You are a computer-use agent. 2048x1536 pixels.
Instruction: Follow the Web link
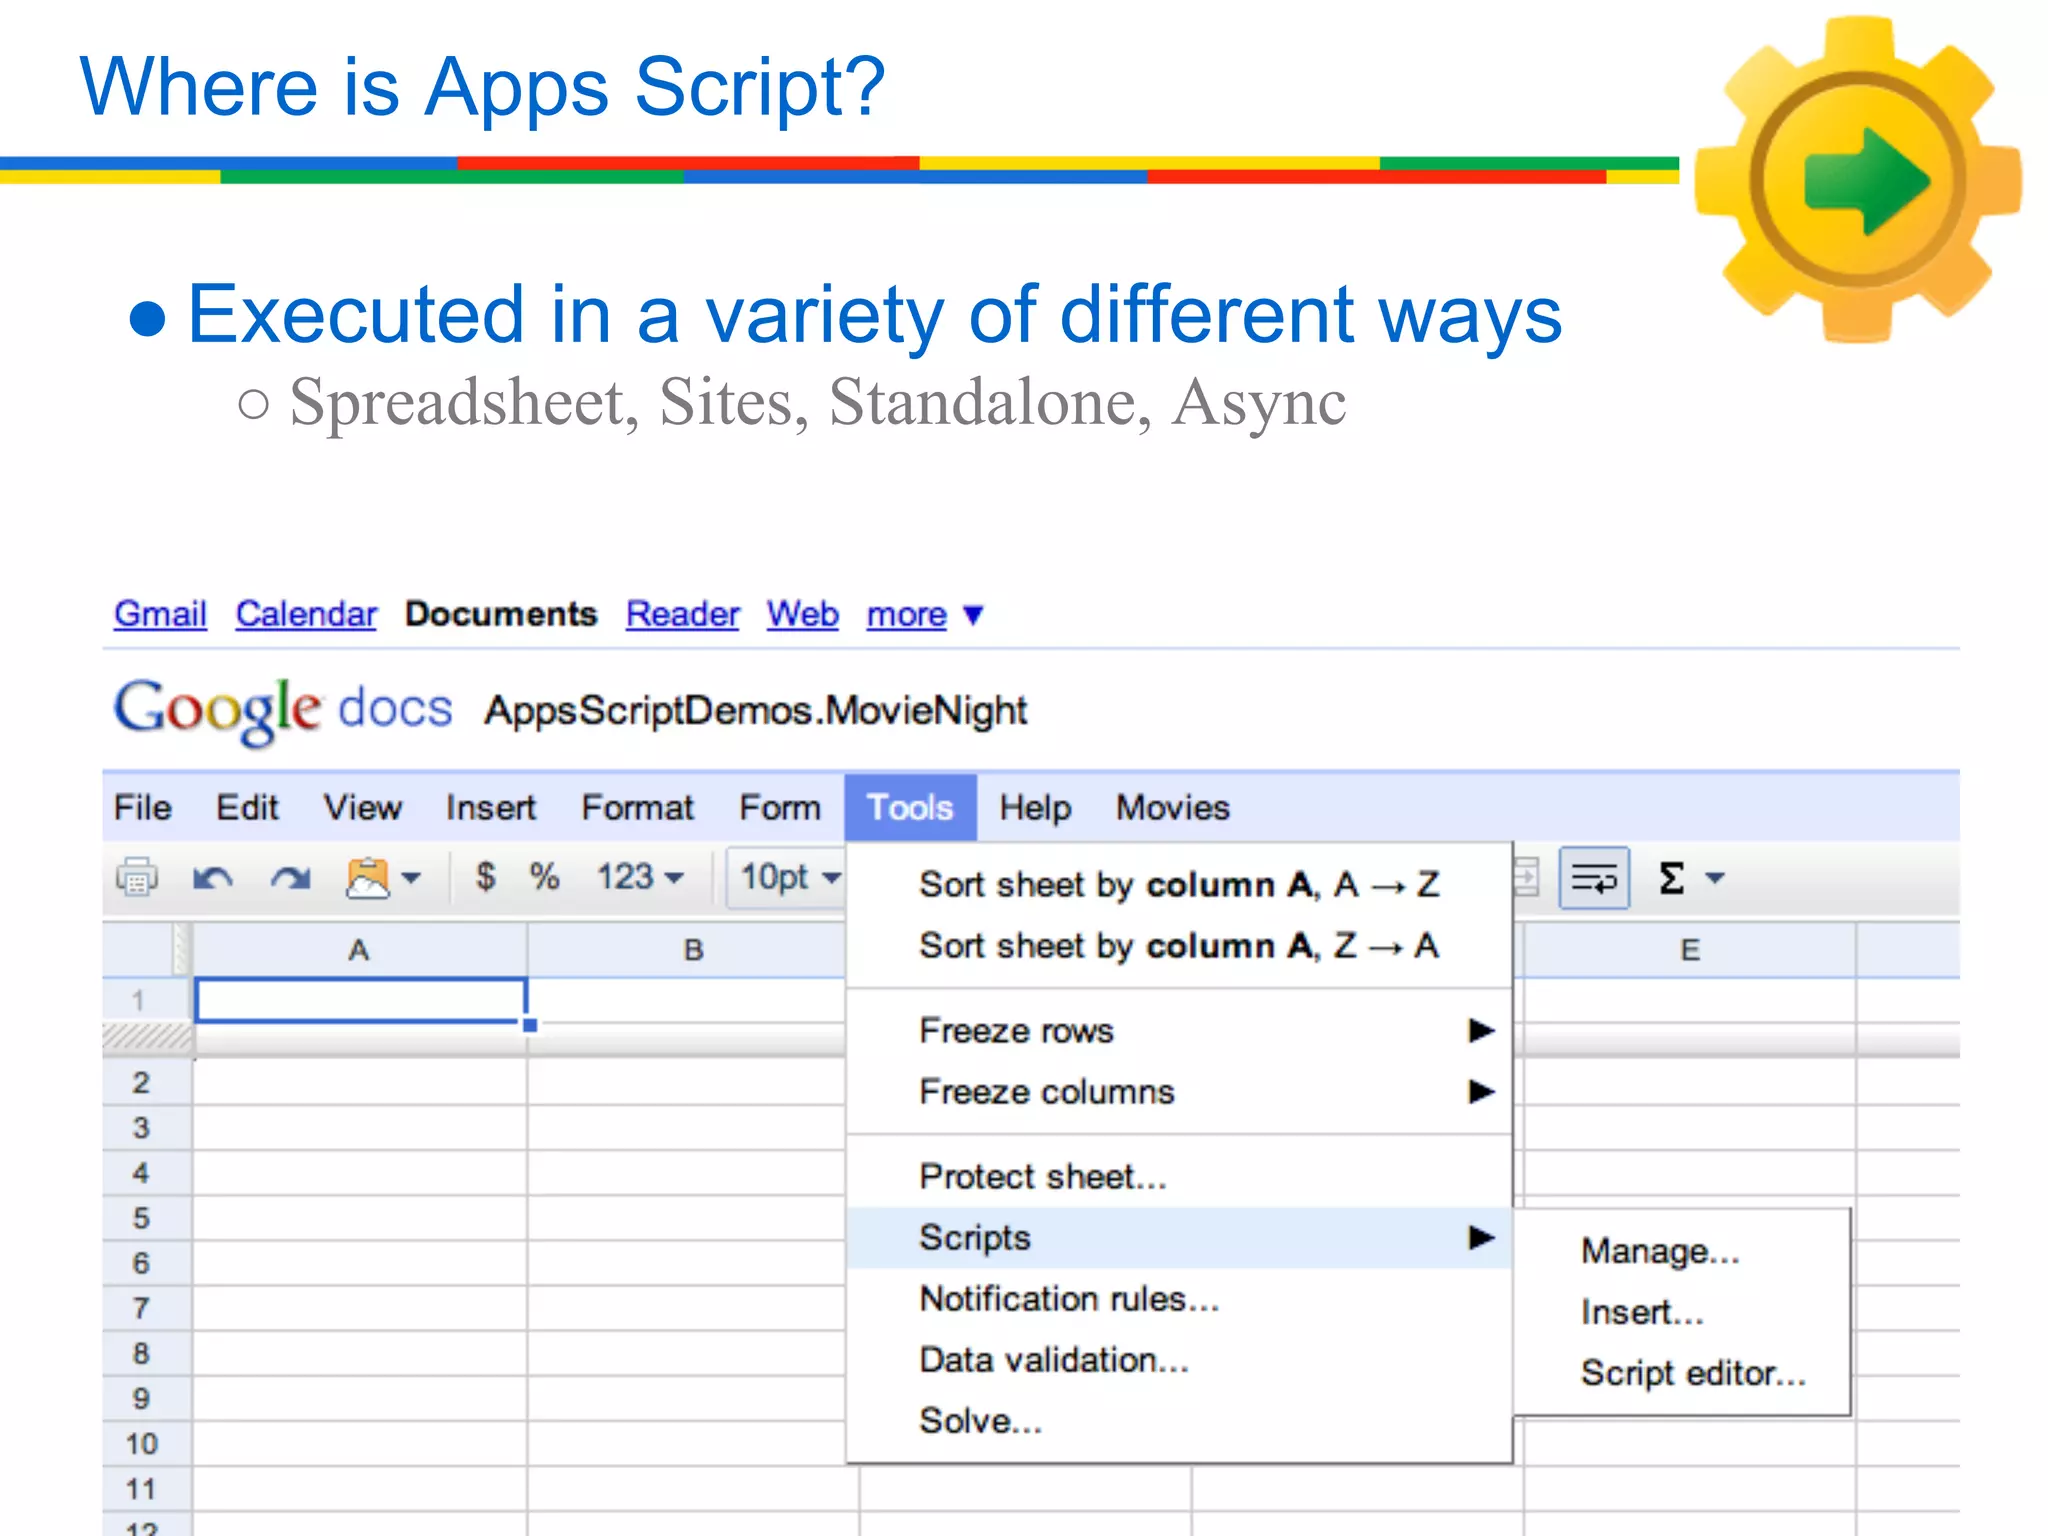[803, 613]
